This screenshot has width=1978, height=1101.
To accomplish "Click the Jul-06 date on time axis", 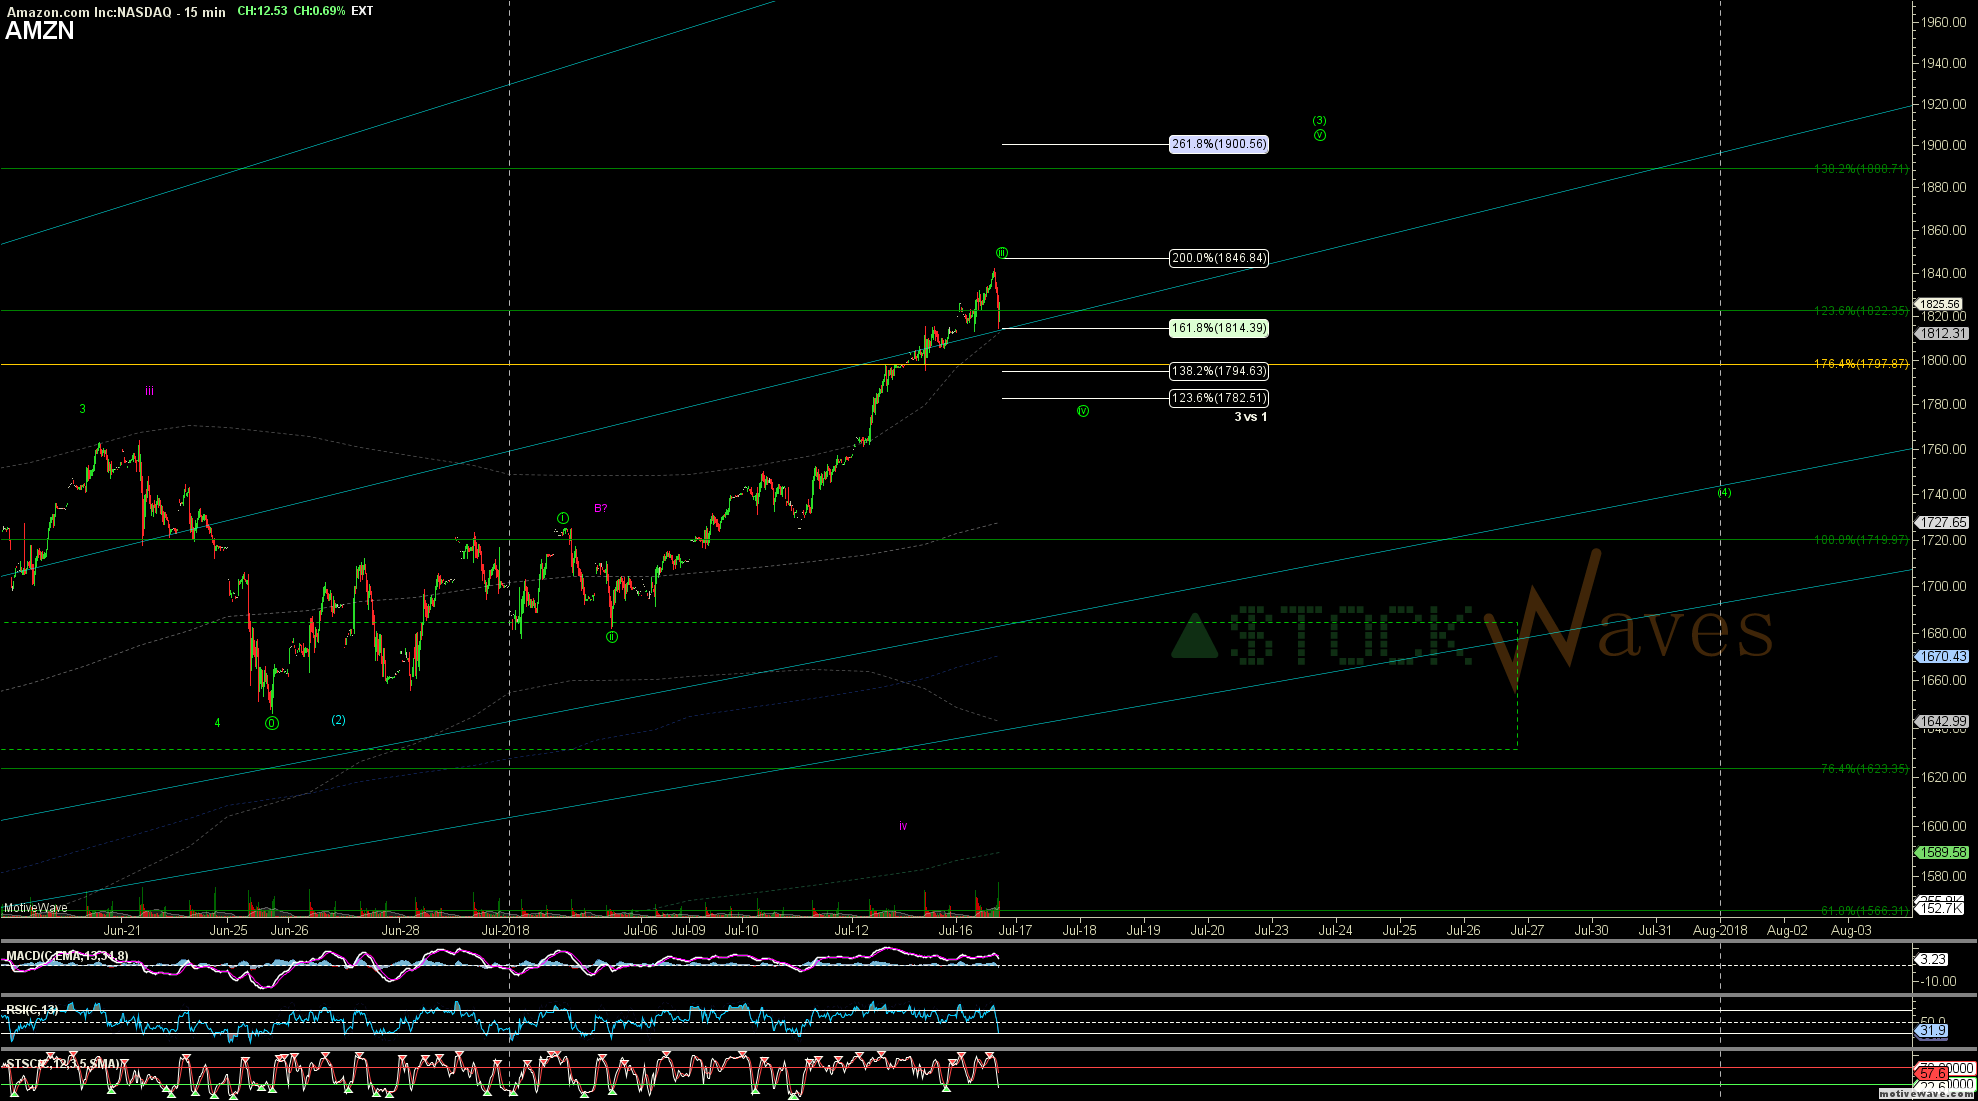I will 641,930.
